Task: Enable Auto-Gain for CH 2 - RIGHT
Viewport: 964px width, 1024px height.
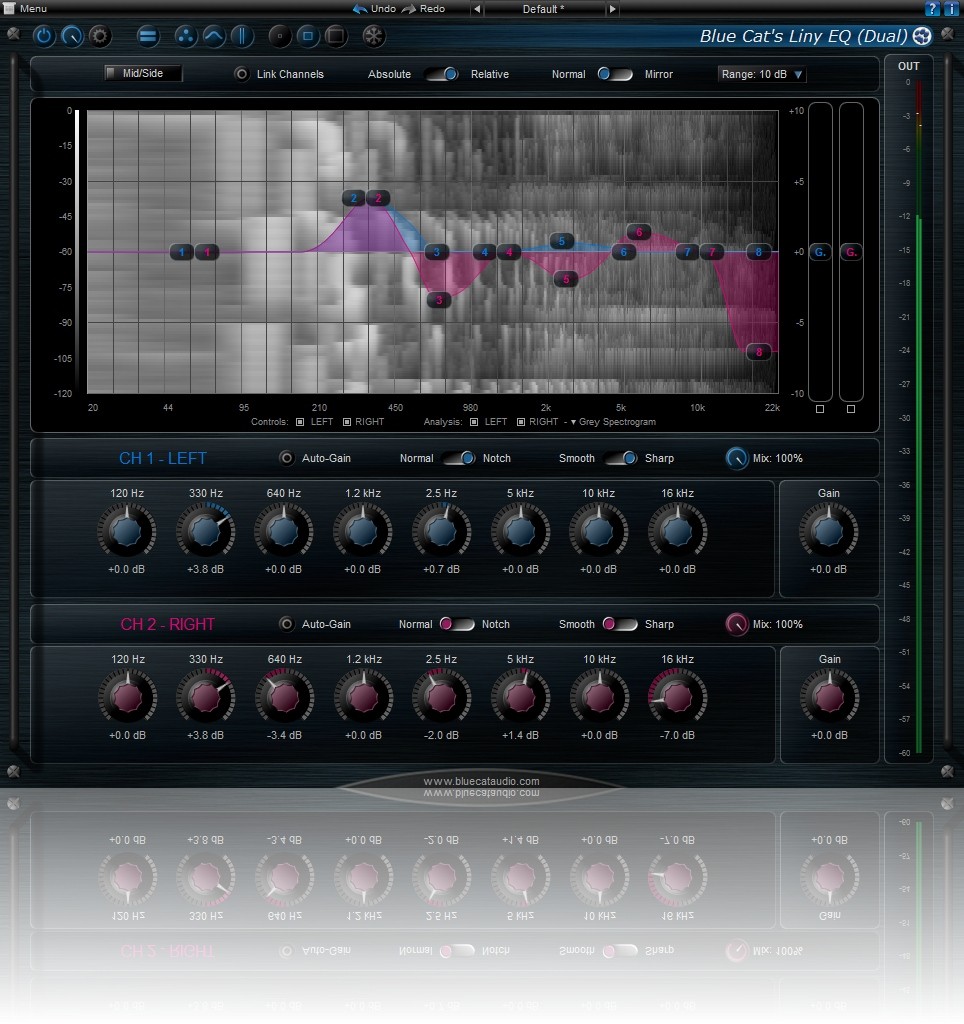Action: tap(286, 624)
